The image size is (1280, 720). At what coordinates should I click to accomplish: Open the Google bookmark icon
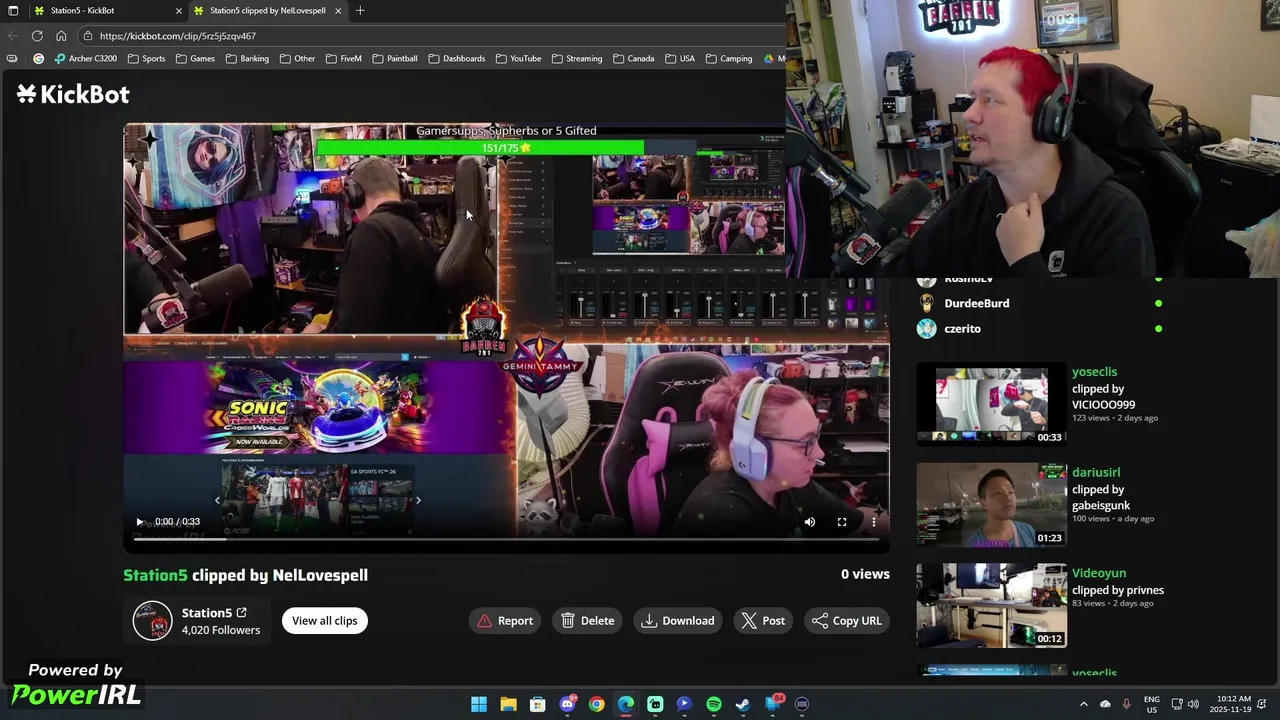pos(39,59)
